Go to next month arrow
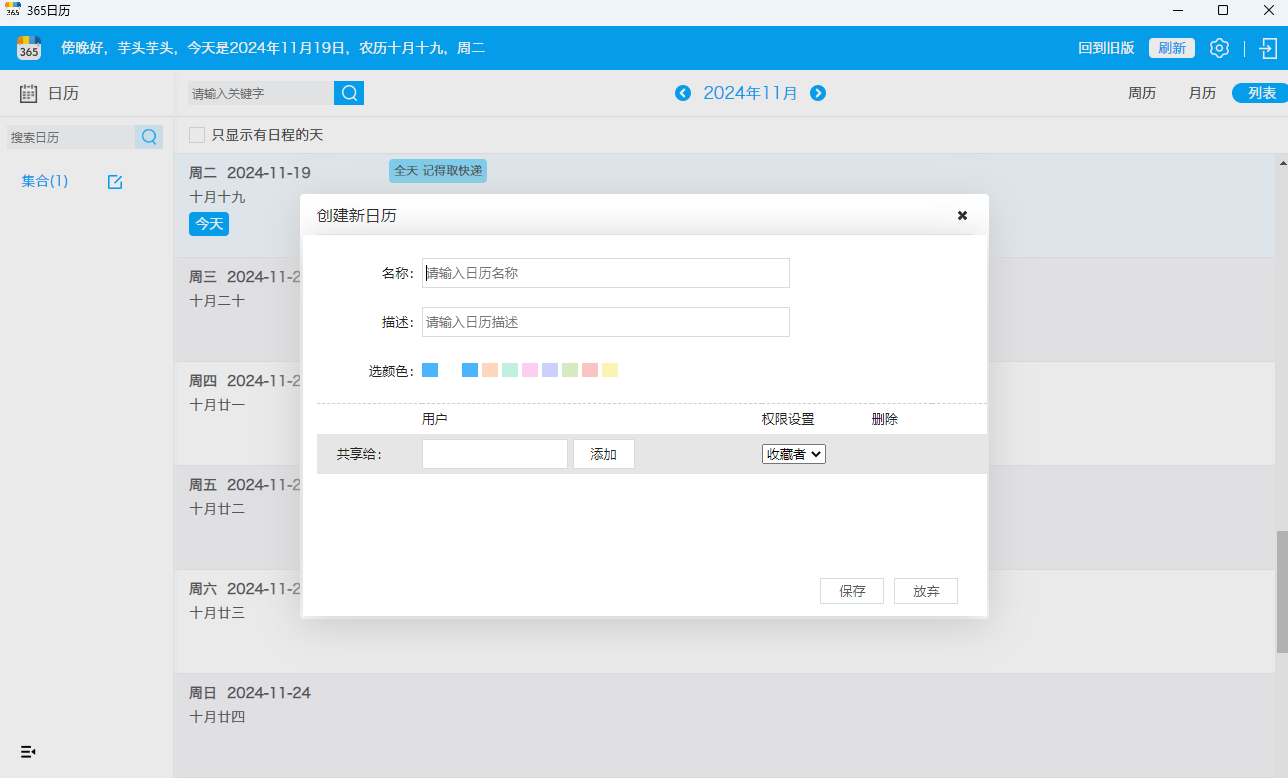Viewport: 1288px width, 778px height. [x=818, y=93]
